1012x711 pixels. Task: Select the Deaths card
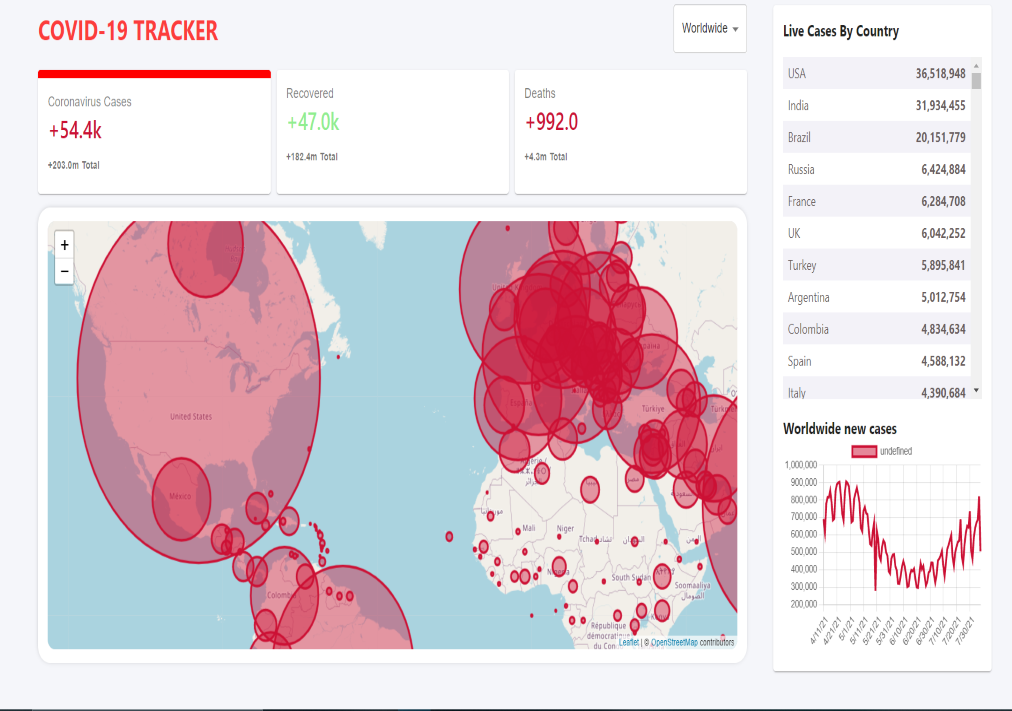630,133
